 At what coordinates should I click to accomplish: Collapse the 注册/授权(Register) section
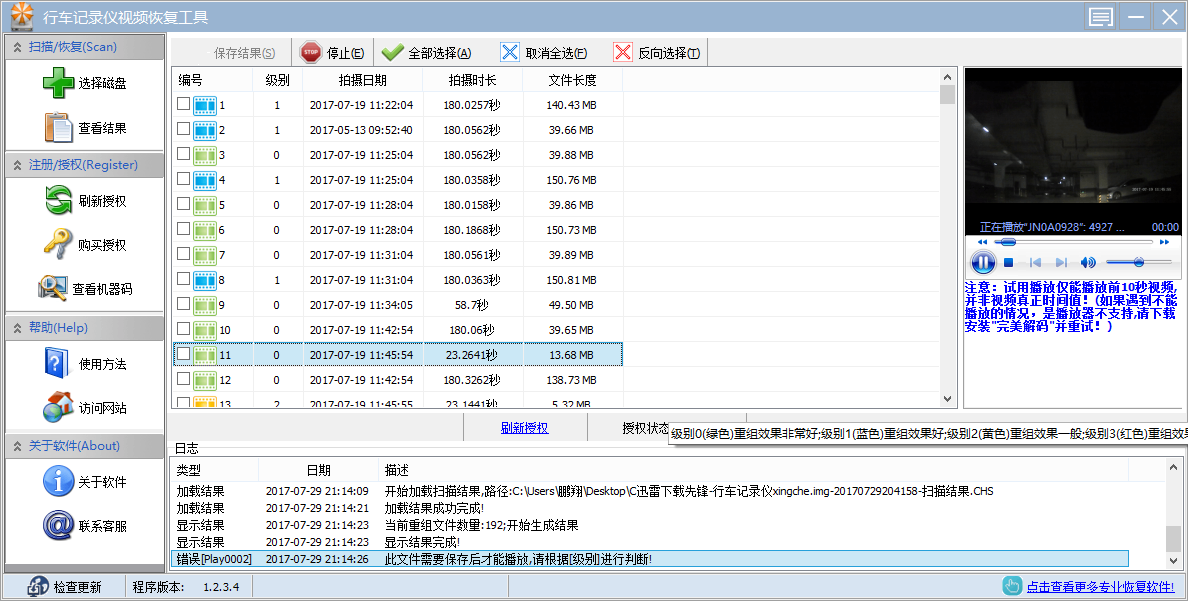pyautogui.click(x=17, y=165)
